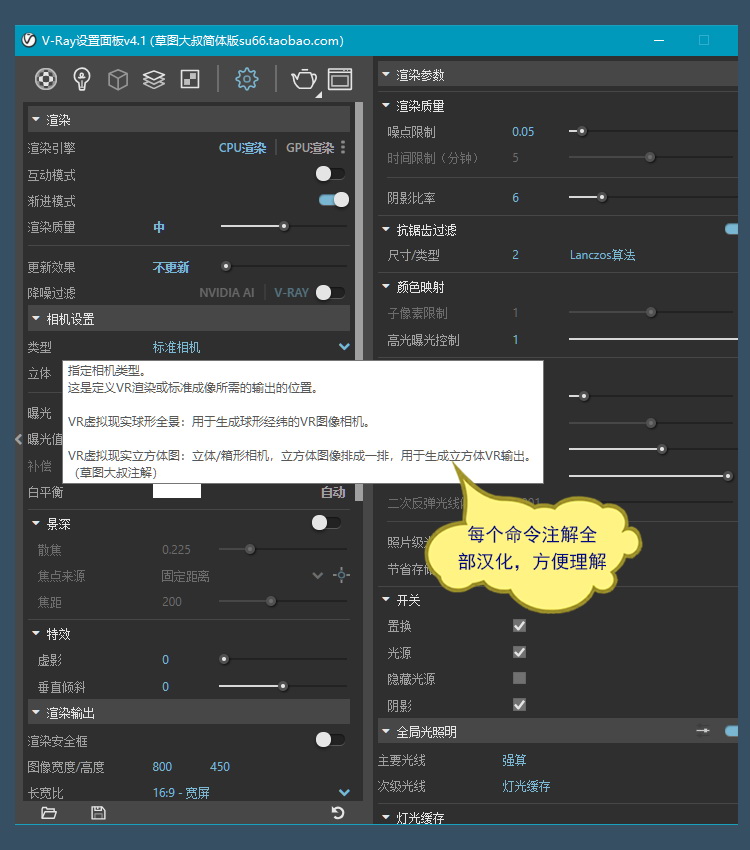
Task: Click the save settings disk icon
Action: [x=98, y=813]
